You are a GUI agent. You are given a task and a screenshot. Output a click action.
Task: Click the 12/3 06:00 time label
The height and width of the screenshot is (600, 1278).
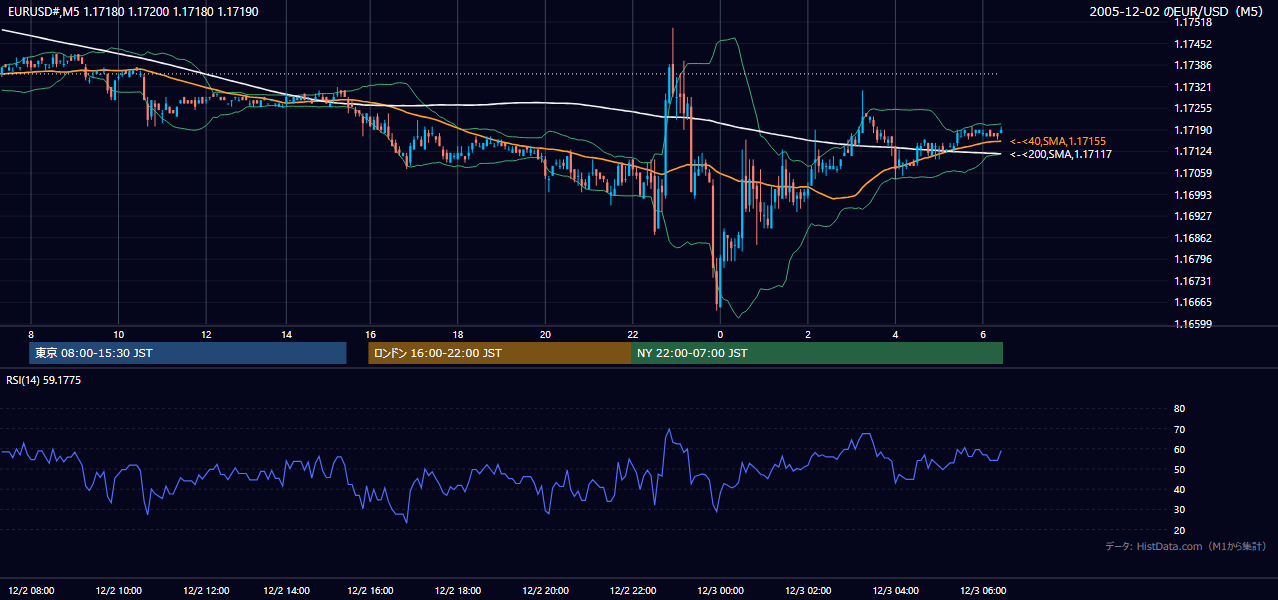pyautogui.click(x=983, y=590)
